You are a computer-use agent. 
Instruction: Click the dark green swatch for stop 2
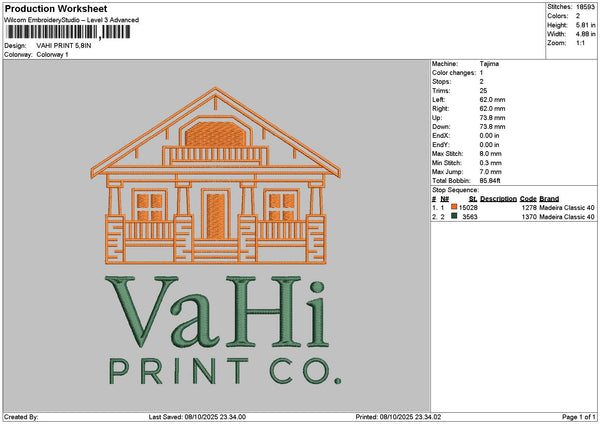454,216
